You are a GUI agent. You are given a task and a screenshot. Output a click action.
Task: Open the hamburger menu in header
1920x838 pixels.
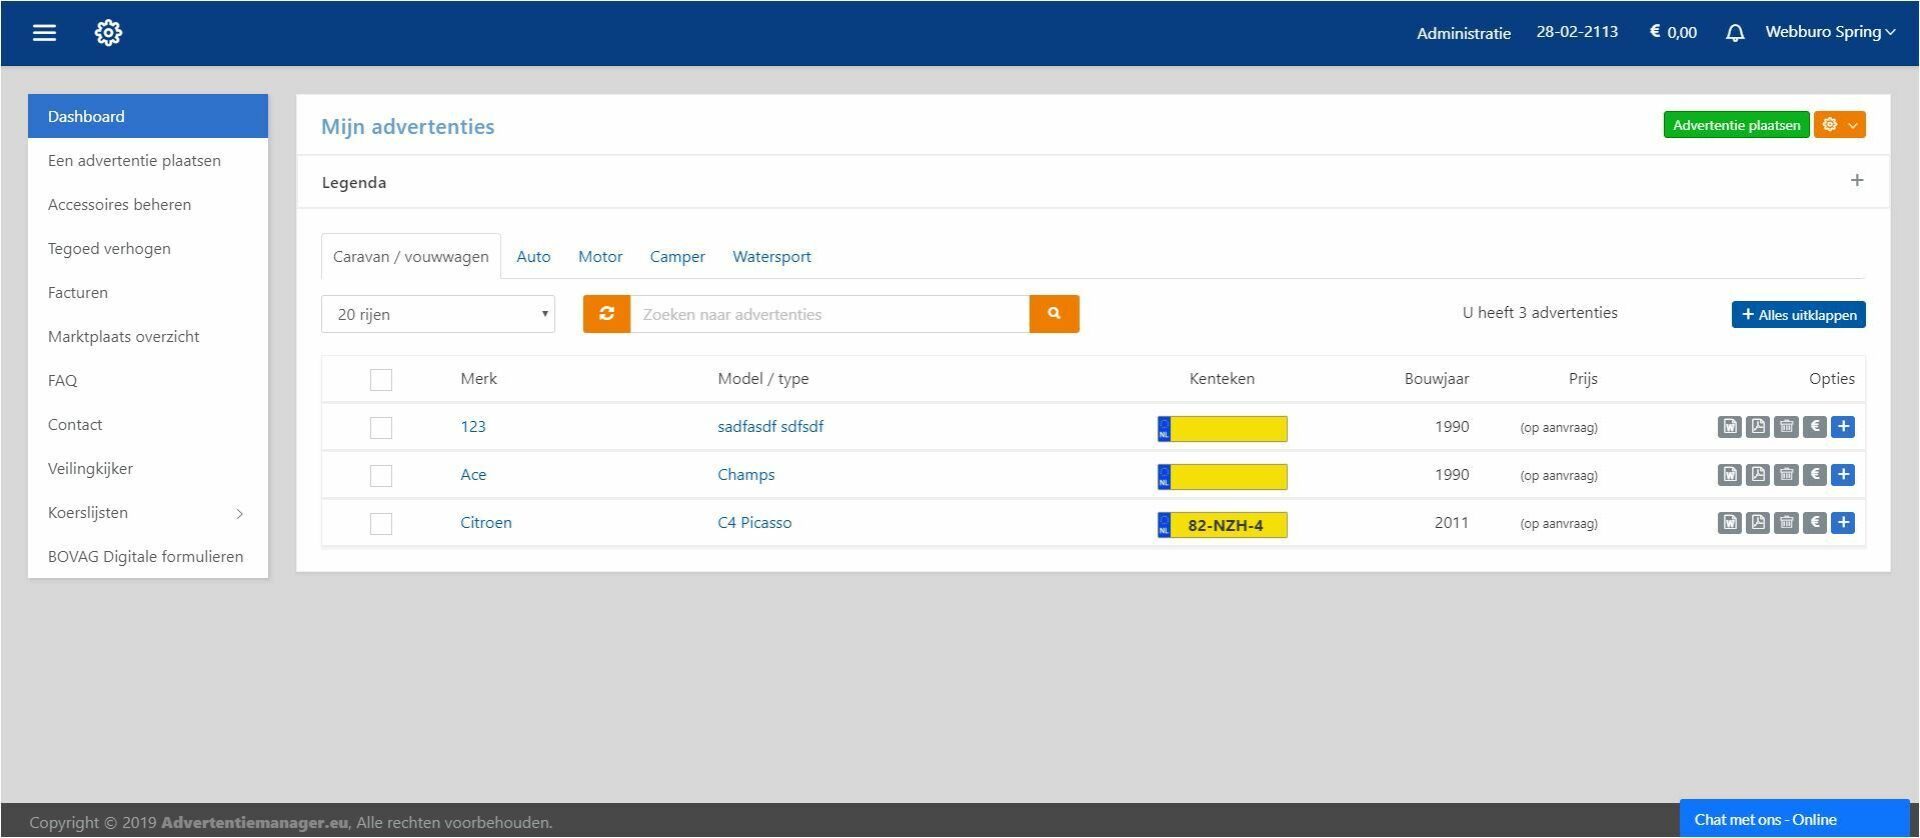(x=44, y=33)
